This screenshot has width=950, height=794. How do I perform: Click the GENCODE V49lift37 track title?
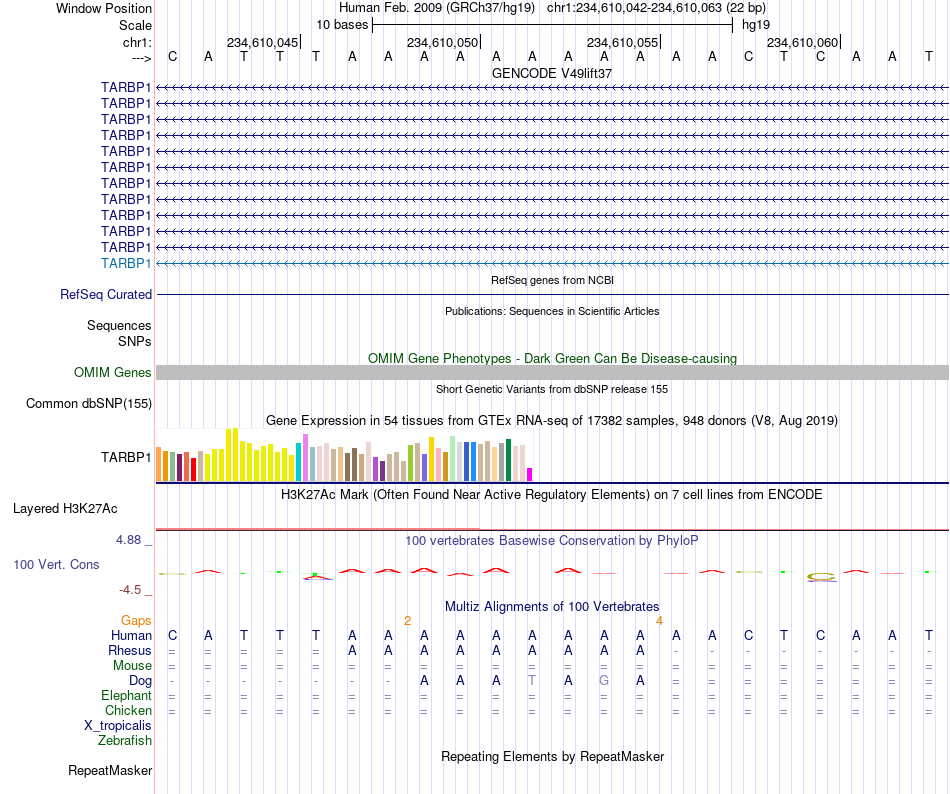click(x=552, y=73)
